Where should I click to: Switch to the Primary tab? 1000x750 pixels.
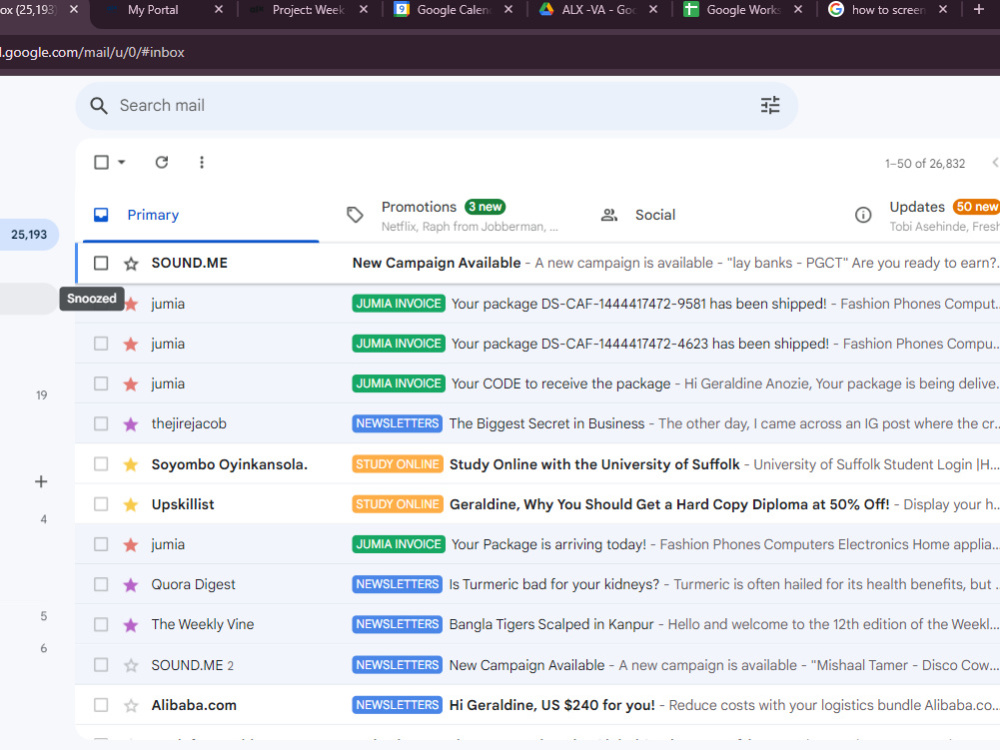200,215
